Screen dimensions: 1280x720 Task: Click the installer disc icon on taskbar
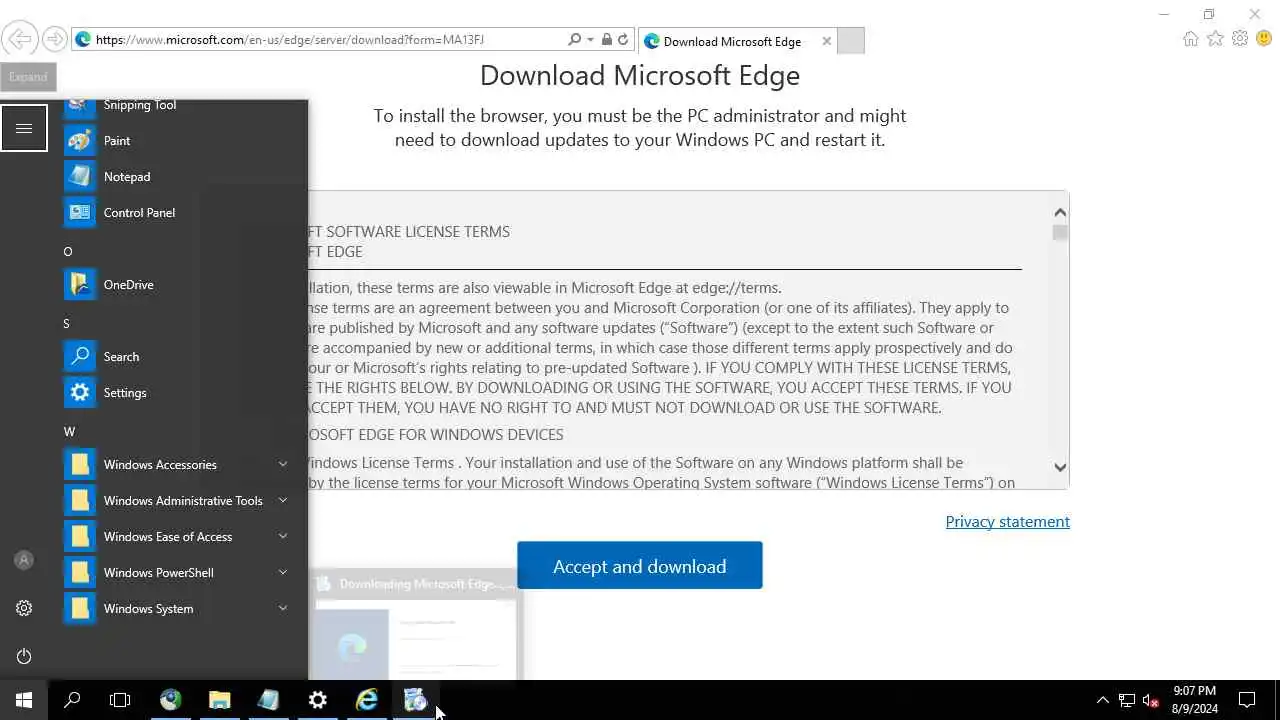[x=415, y=700]
